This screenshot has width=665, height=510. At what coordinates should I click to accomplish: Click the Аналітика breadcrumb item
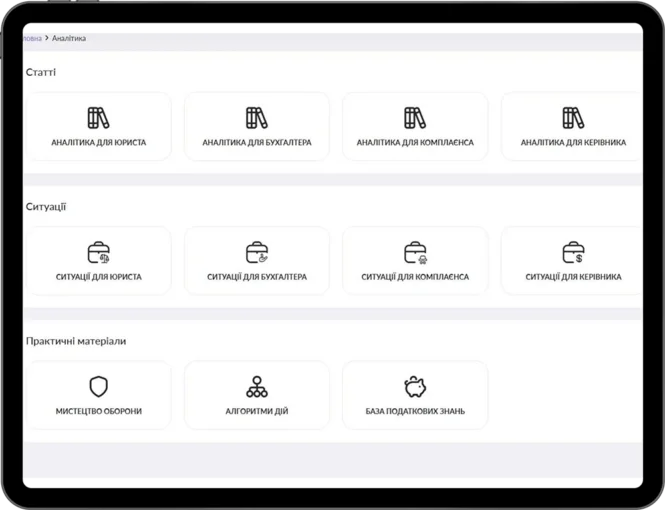point(69,38)
